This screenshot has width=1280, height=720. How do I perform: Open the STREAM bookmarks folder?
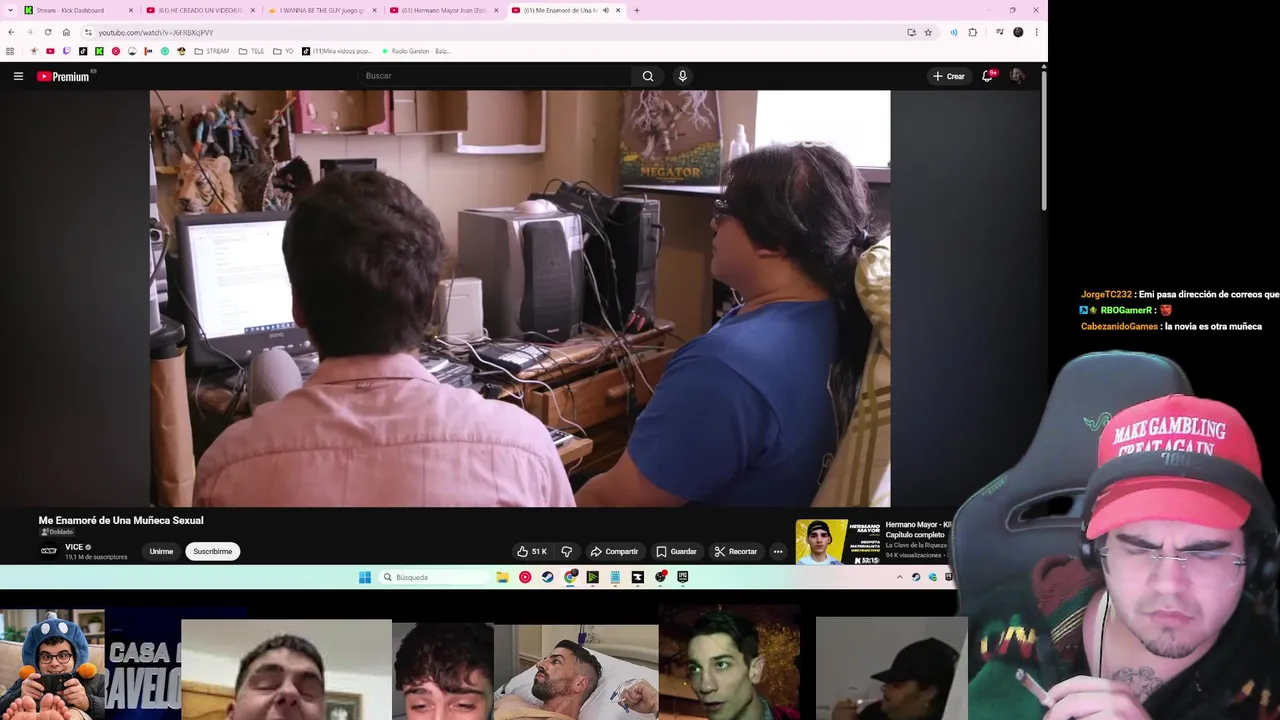coord(211,51)
